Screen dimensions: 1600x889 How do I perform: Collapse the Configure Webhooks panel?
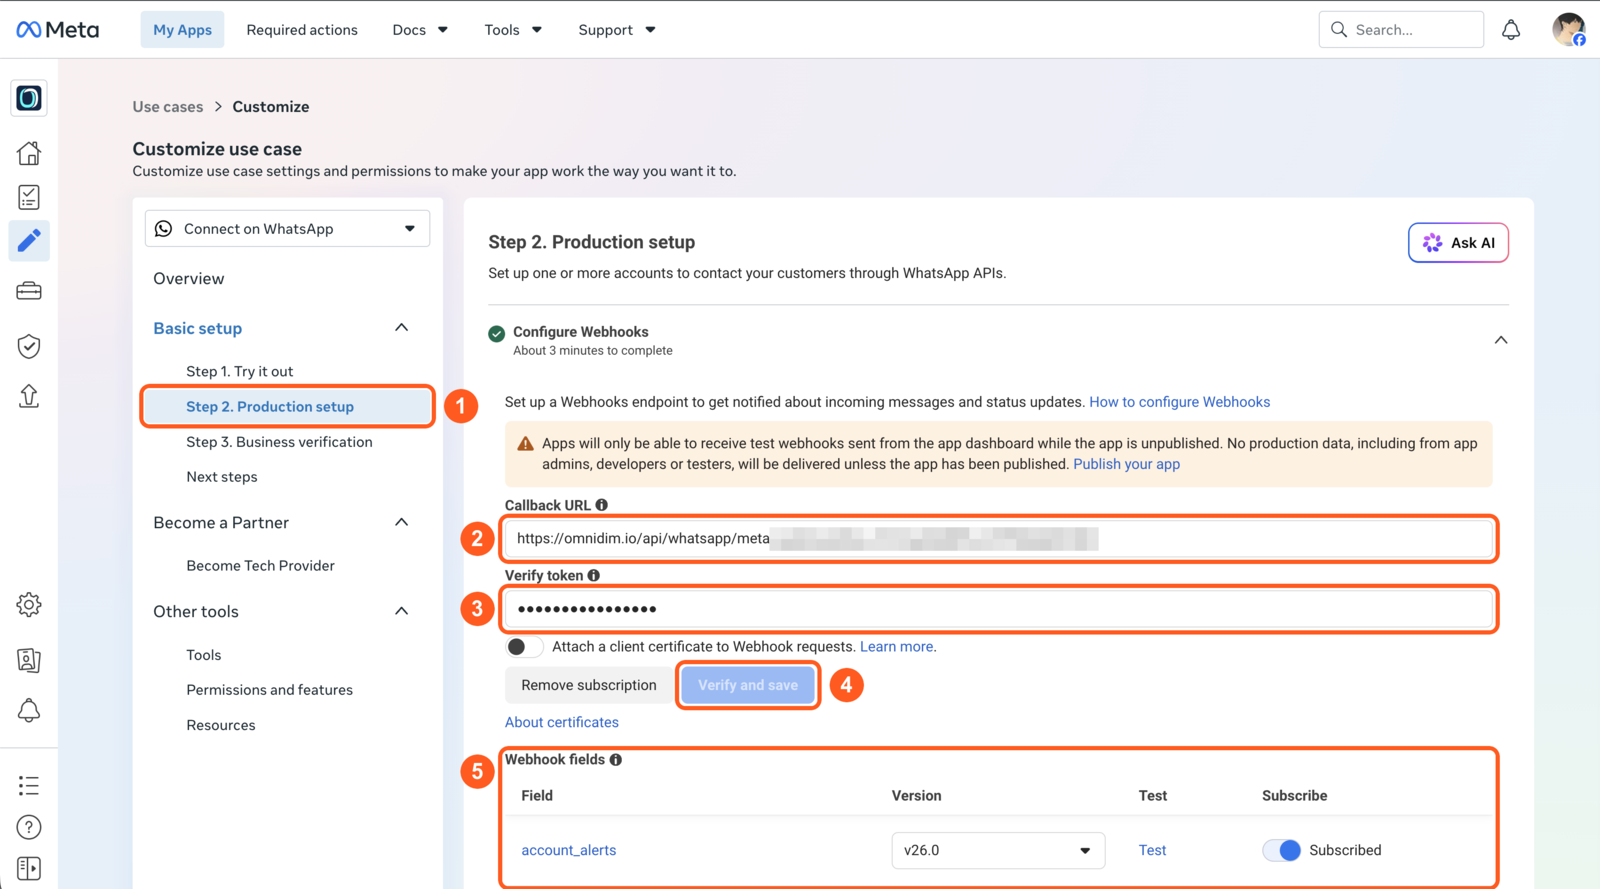1501,340
